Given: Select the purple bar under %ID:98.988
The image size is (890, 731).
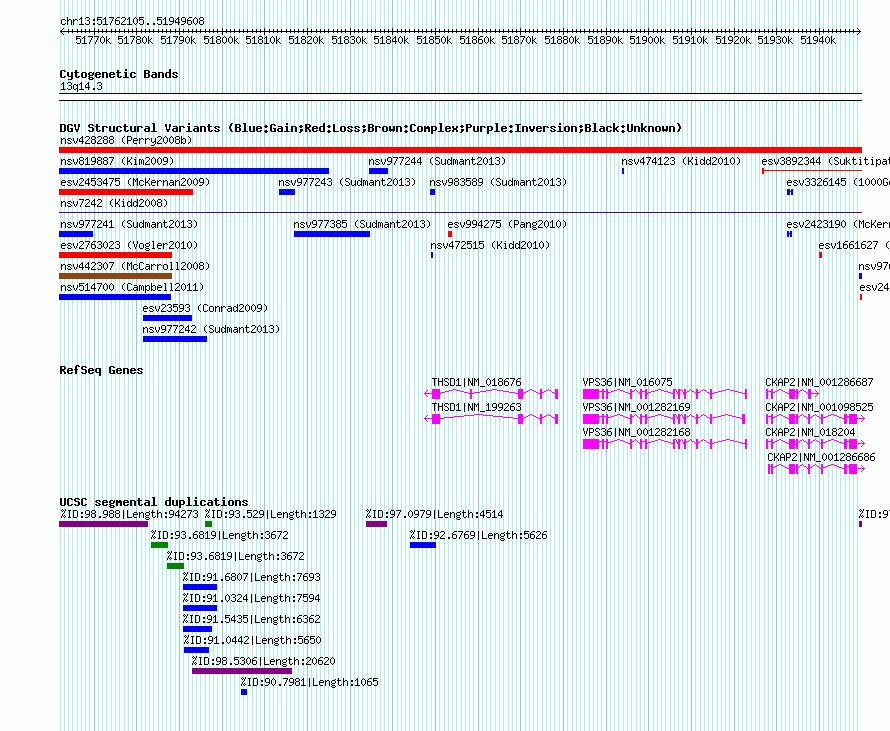Looking at the screenshot, I should (x=103, y=524).
